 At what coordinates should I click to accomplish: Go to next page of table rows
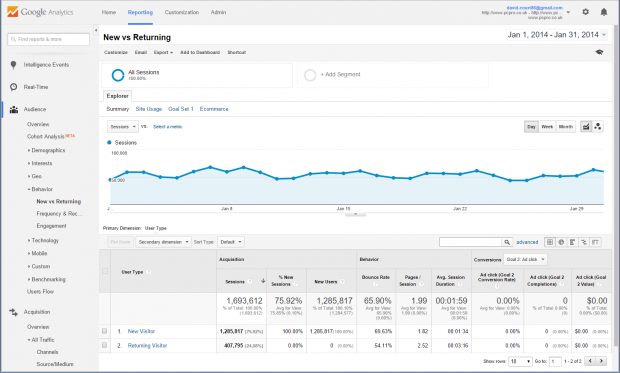601,361
